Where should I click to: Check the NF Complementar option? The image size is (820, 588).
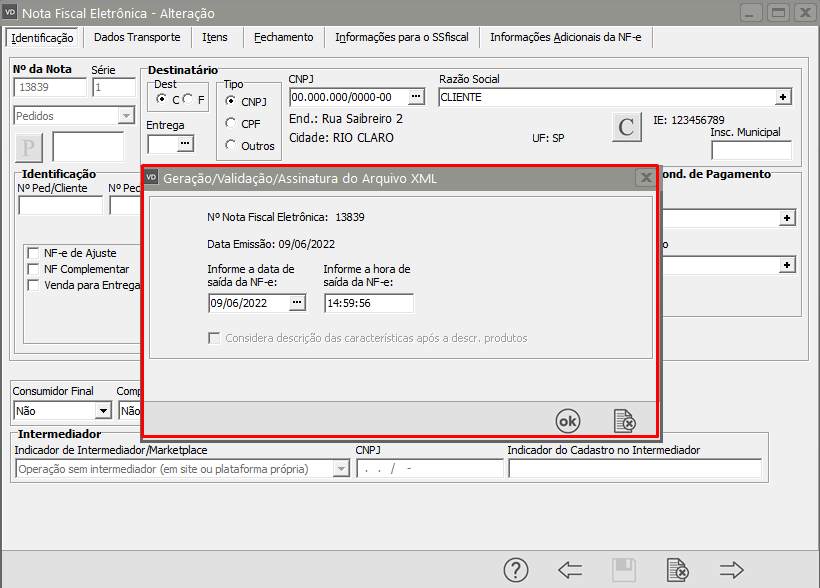34,269
